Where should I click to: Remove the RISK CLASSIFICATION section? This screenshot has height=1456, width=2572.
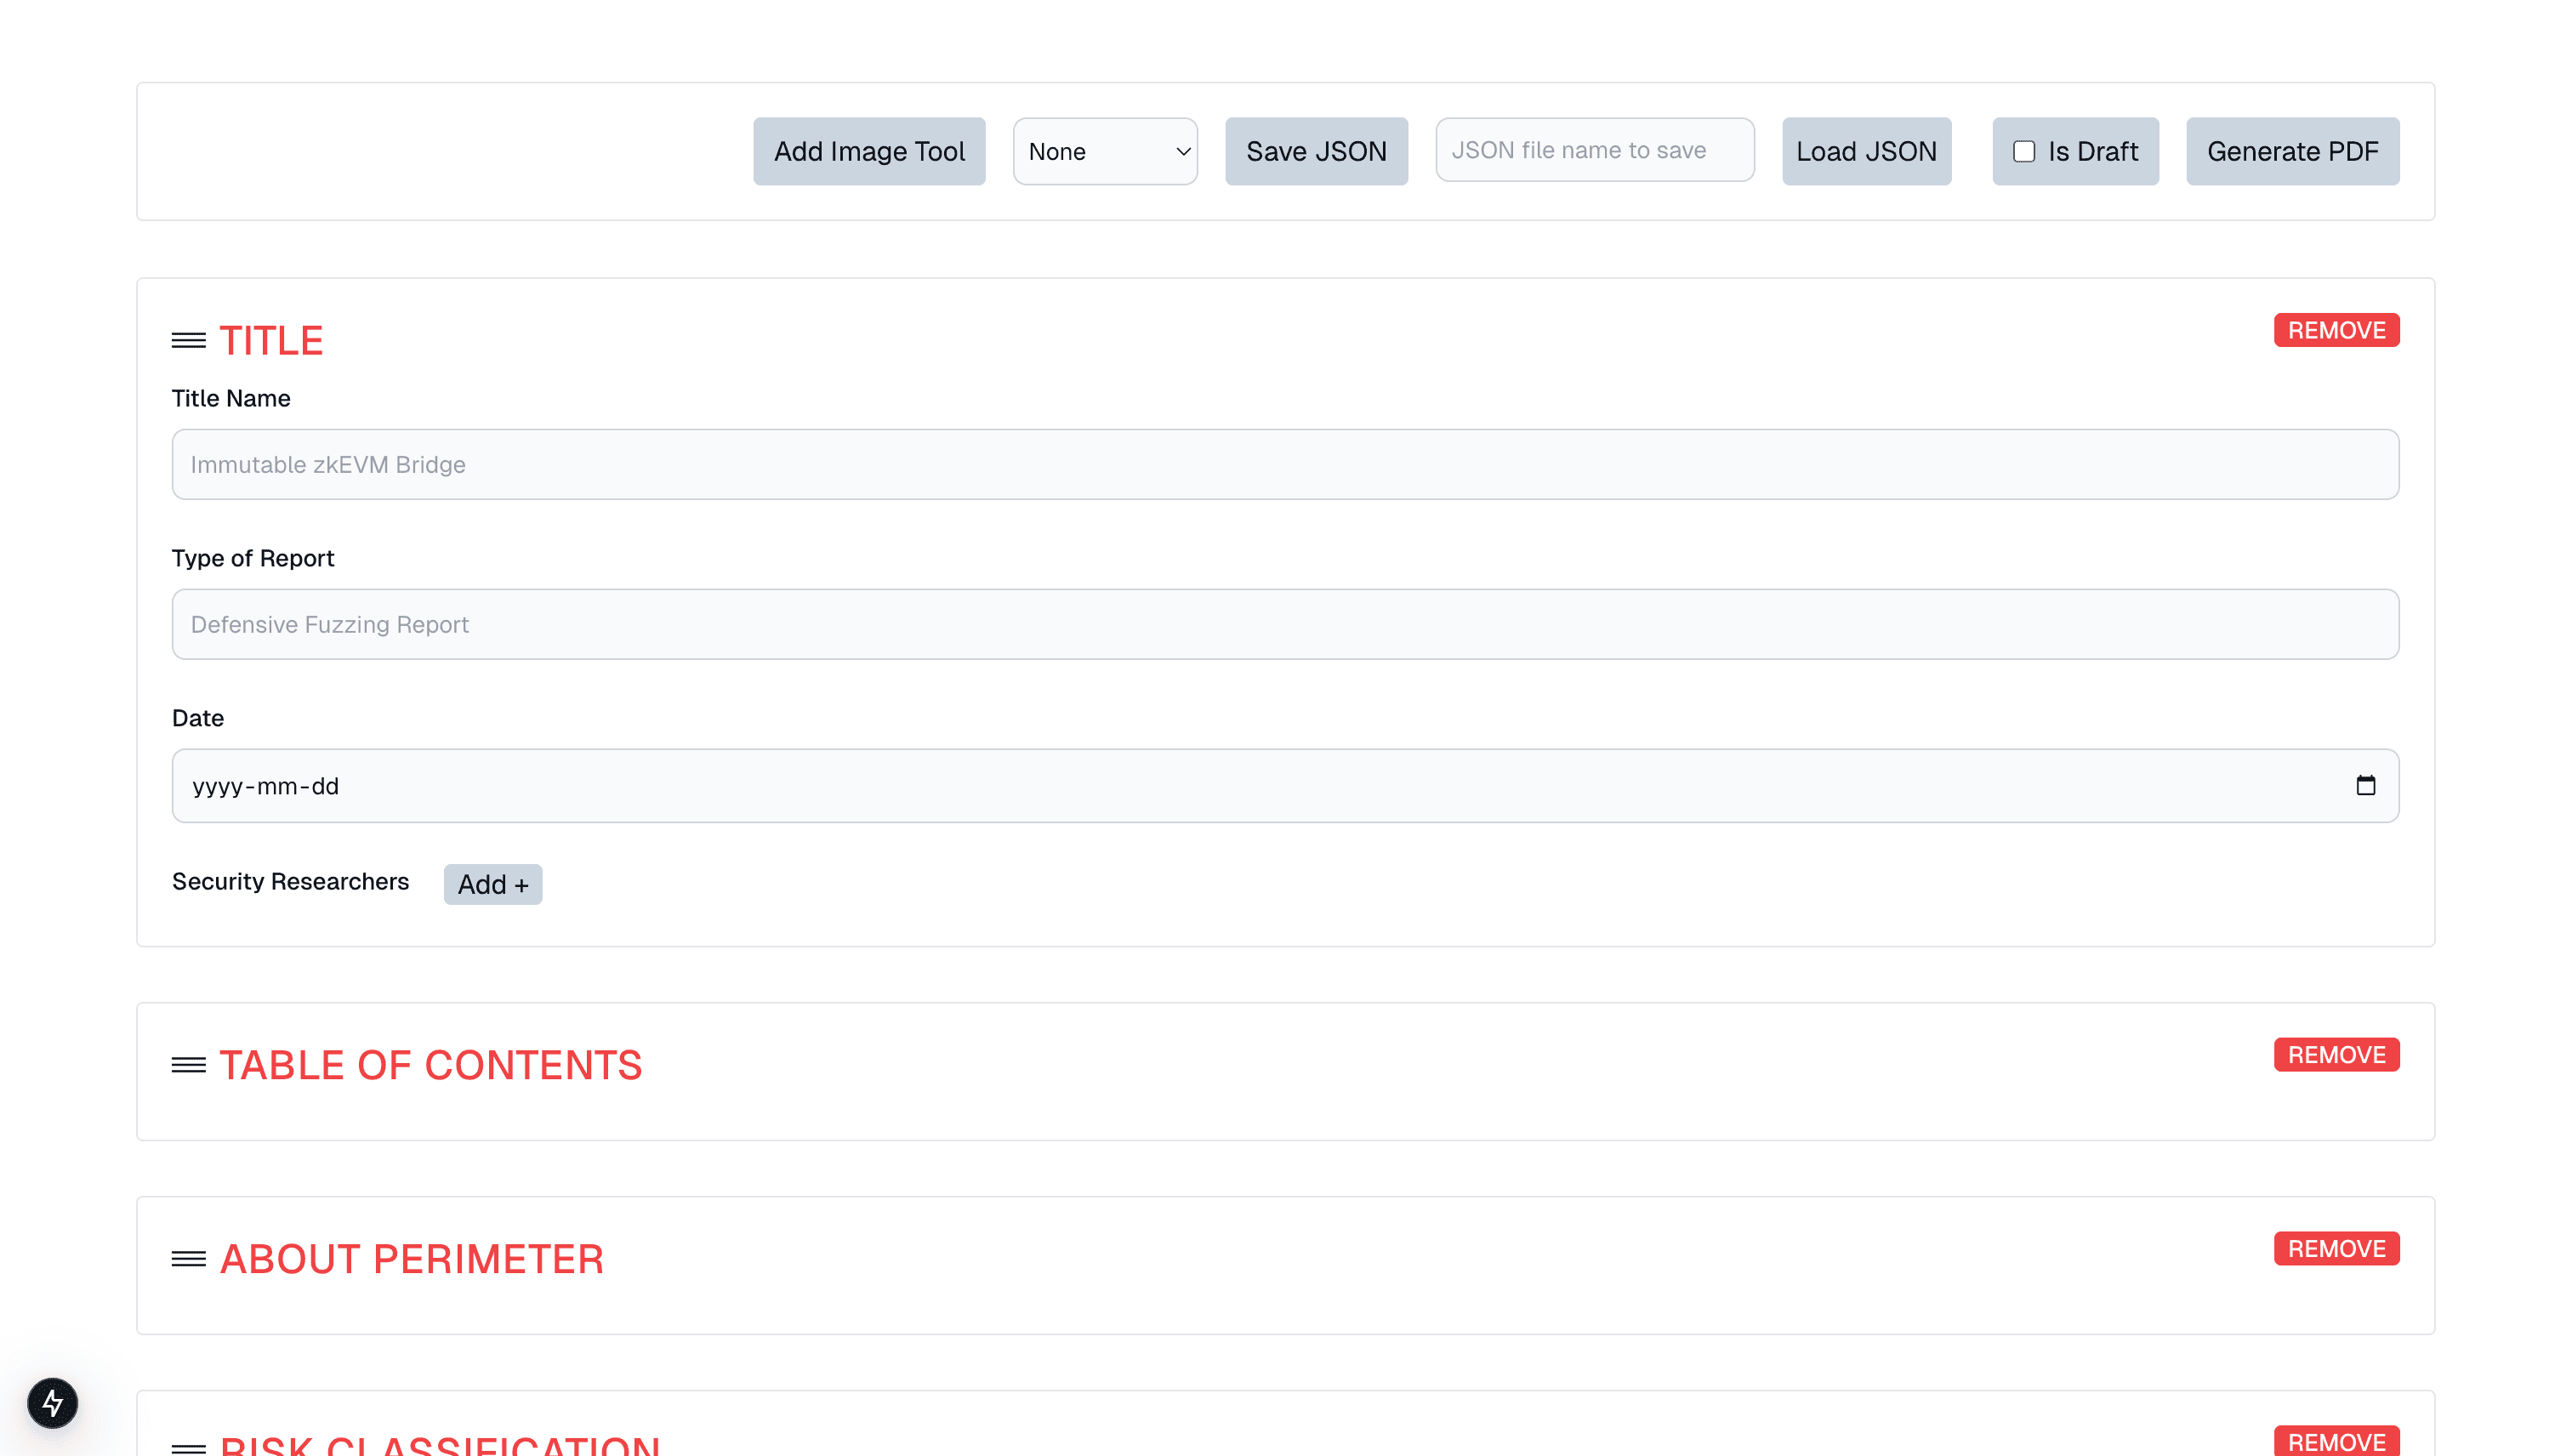point(2336,1441)
